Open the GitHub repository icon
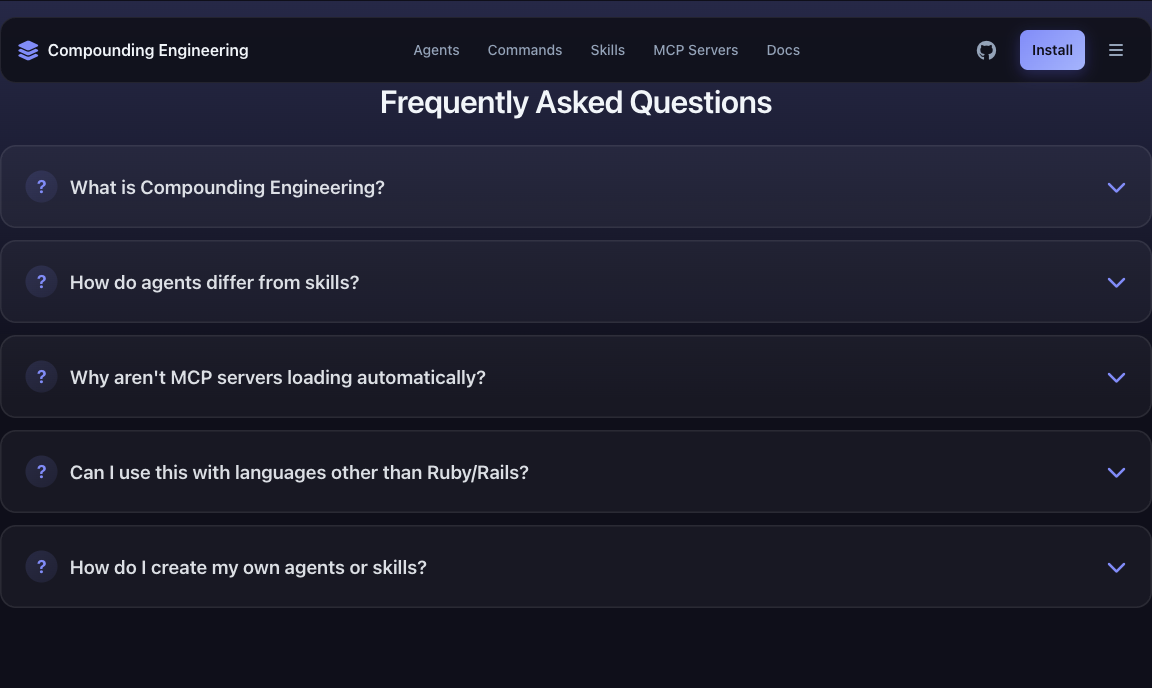The width and height of the screenshot is (1152, 688). (986, 50)
